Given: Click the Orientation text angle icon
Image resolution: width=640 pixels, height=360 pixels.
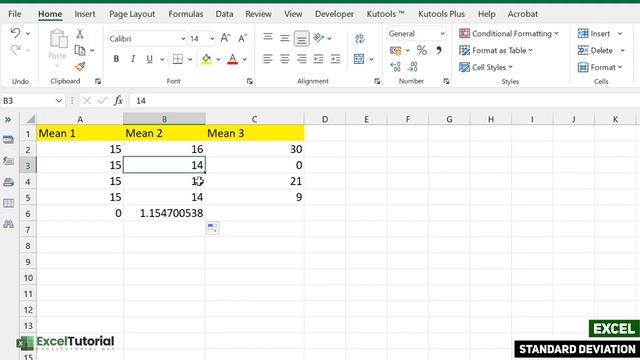Looking at the screenshot, I should (319, 38).
